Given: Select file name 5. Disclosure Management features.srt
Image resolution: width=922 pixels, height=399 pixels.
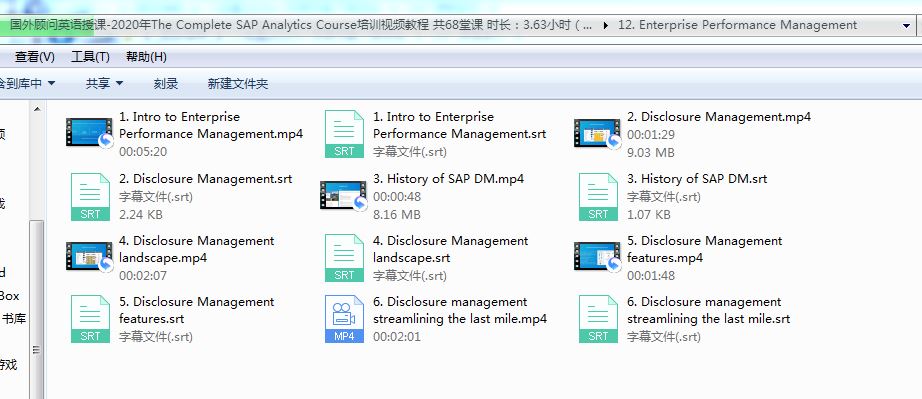Looking at the screenshot, I should coord(196,310).
